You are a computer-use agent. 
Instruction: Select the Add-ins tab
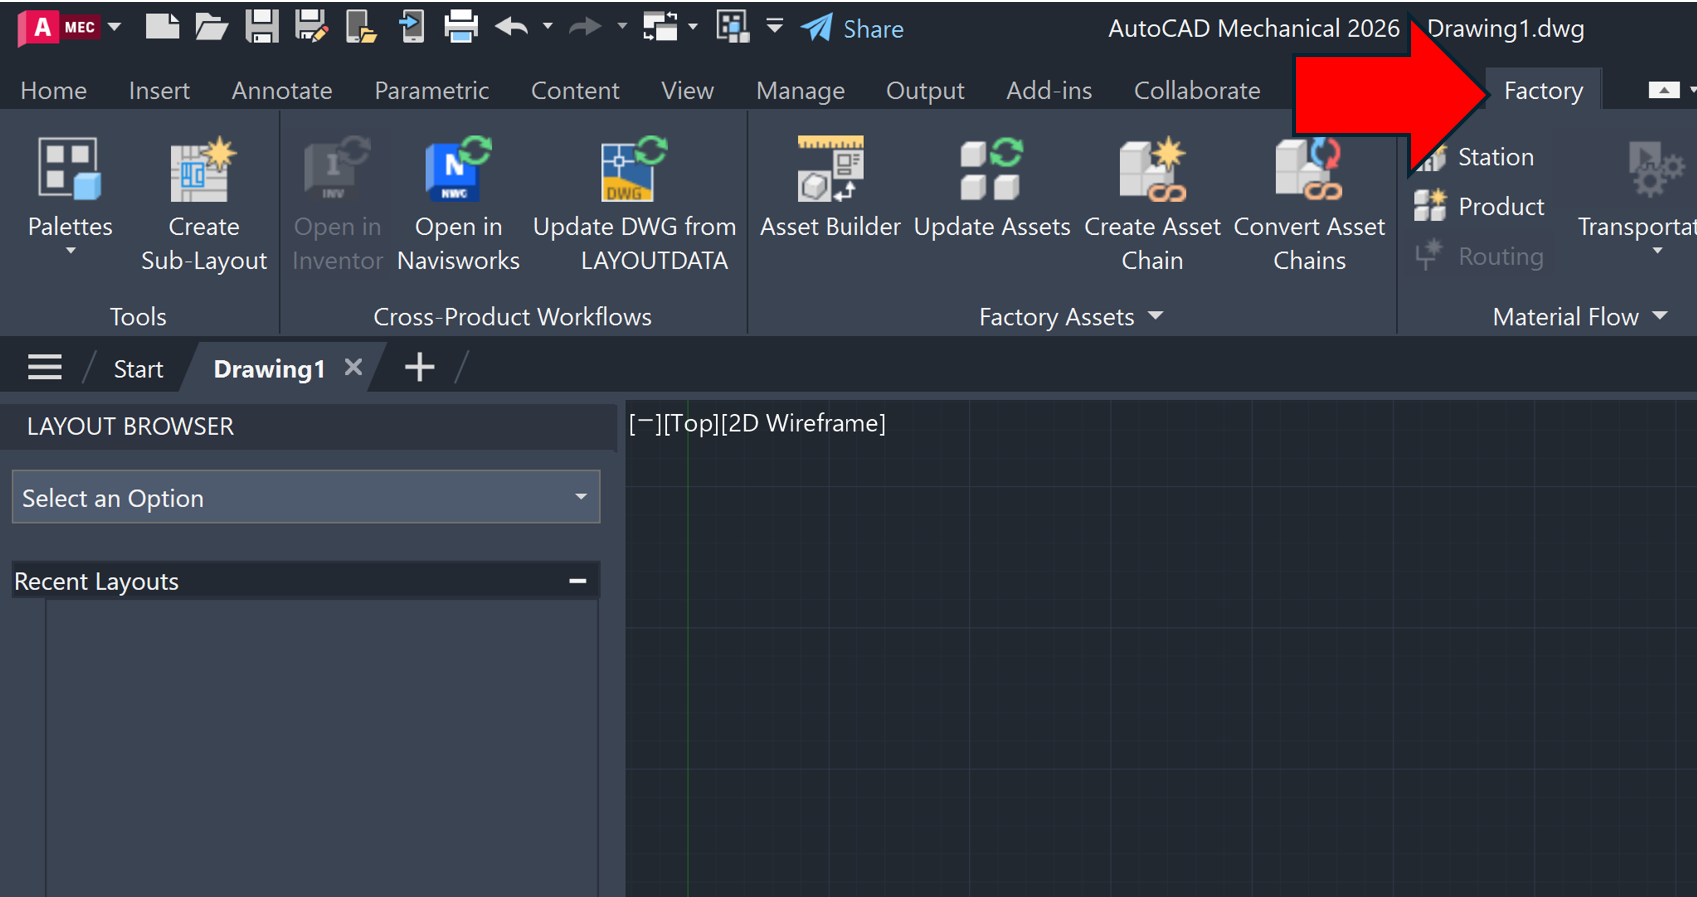click(1049, 91)
